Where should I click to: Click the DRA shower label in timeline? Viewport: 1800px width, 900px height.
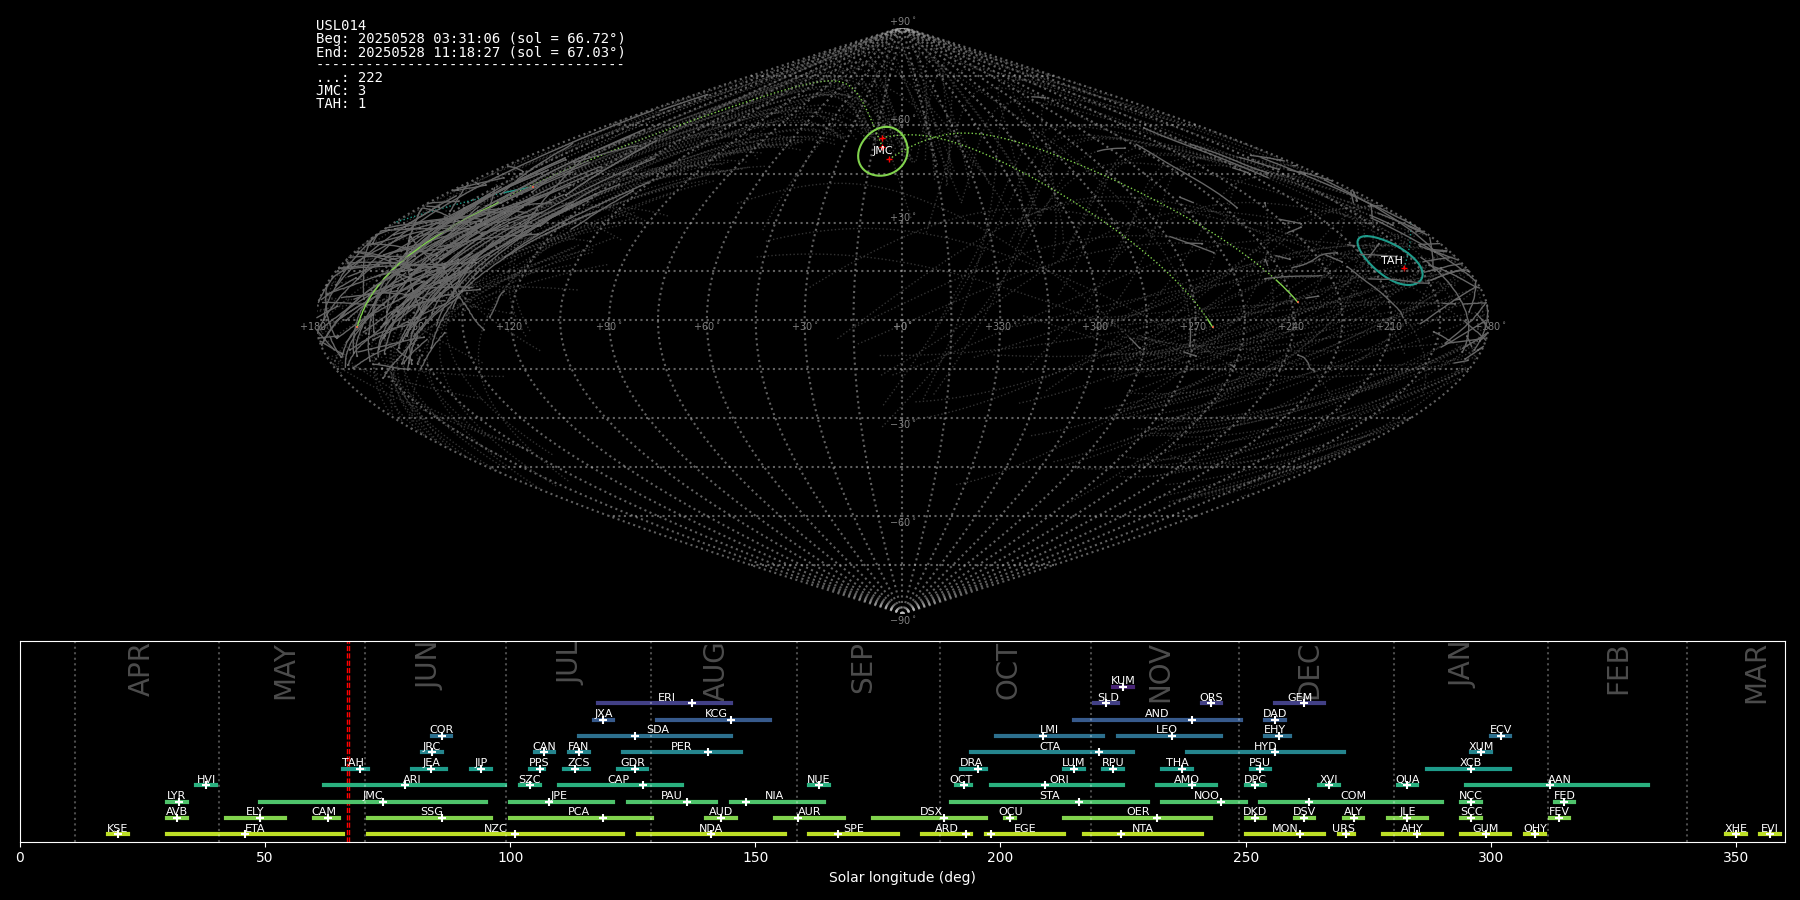pyautogui.click(x=971, y=763)
